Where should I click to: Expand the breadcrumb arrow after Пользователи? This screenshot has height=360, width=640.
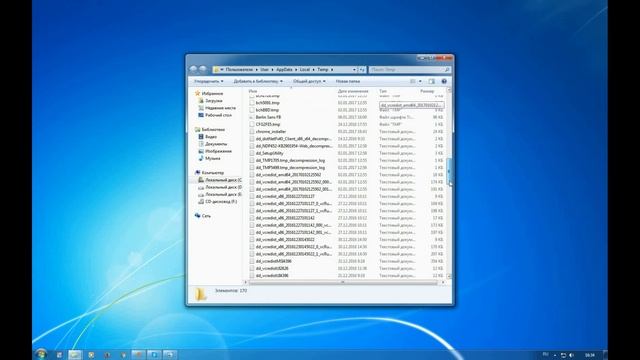[257, 70]
